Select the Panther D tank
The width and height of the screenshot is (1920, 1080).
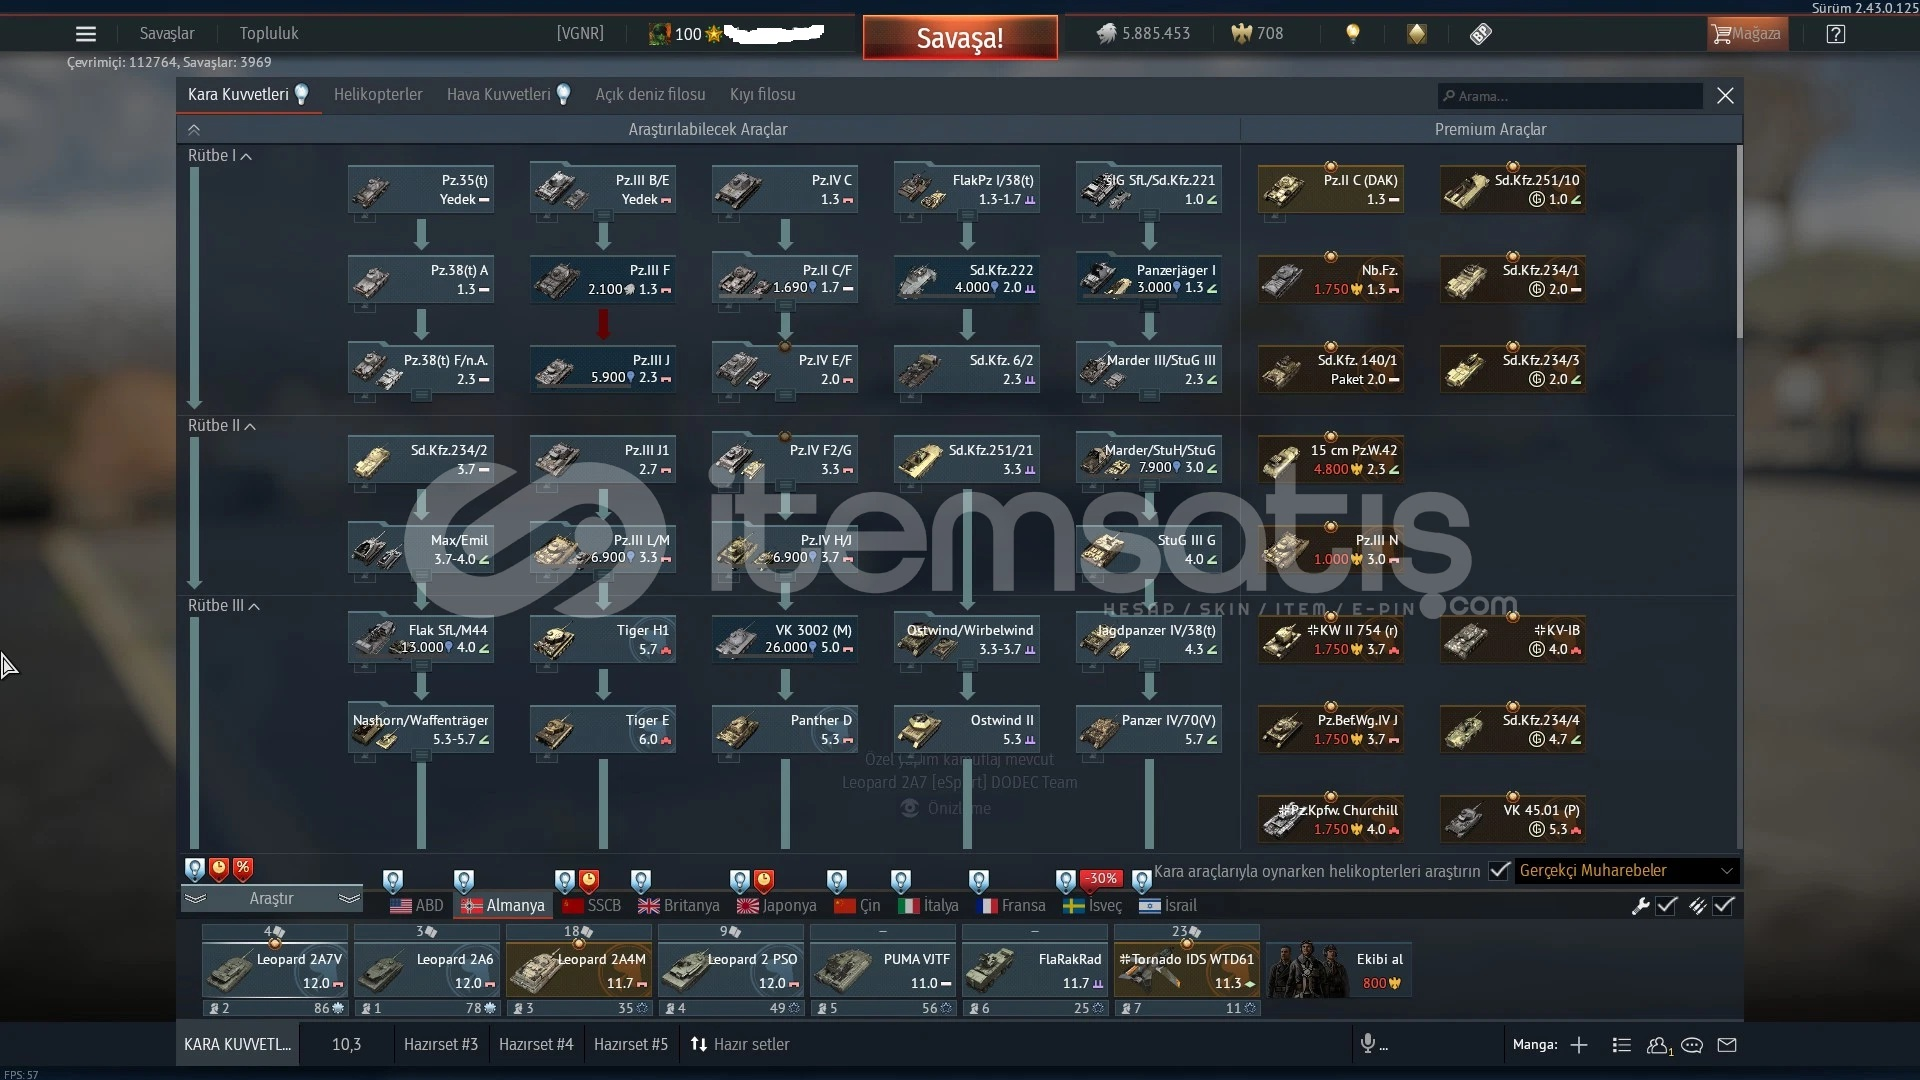785,730
